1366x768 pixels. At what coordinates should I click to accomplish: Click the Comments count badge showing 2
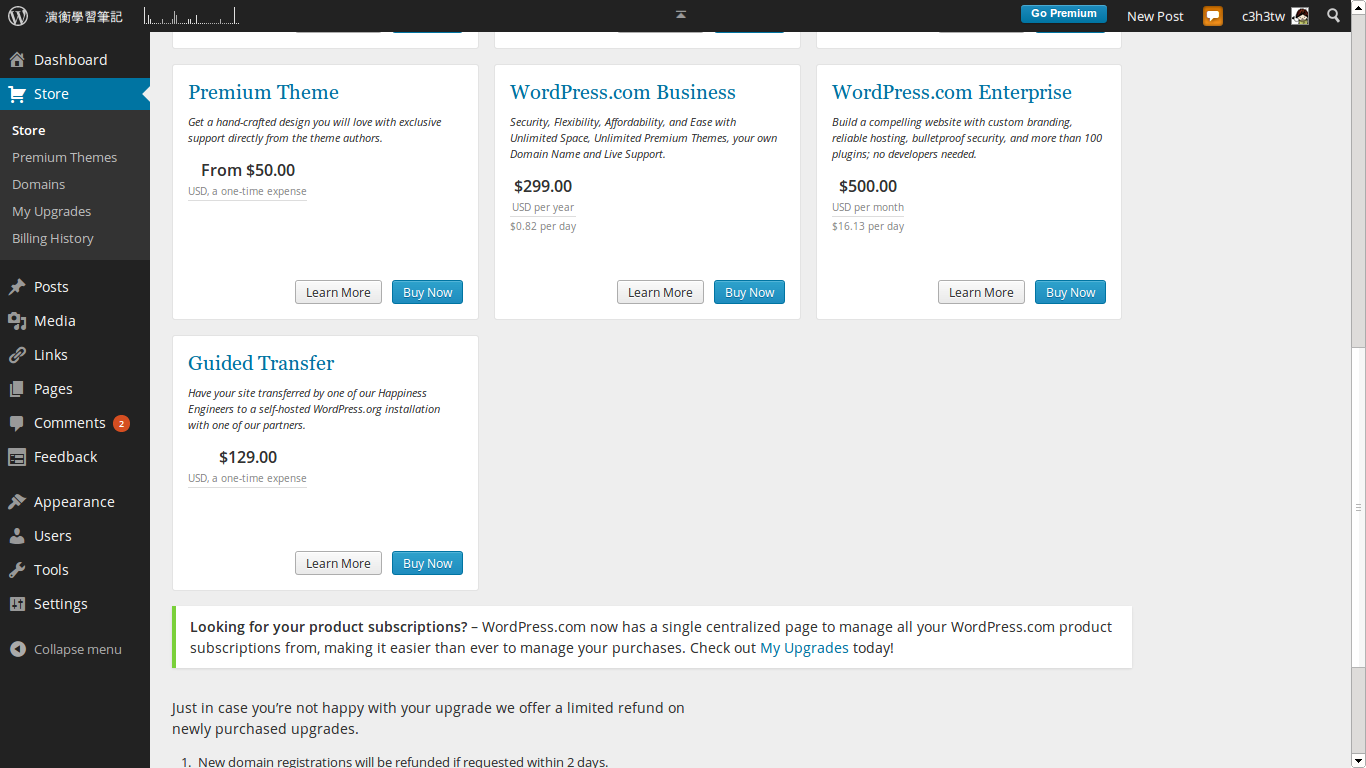(x=121, y=423)
